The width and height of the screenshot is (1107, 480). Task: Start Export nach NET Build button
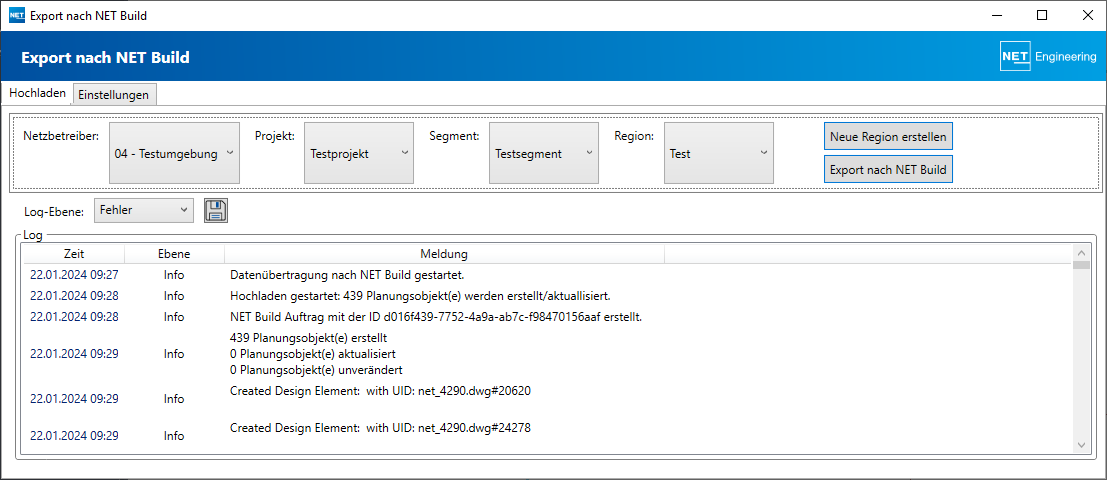click(888, 169)
